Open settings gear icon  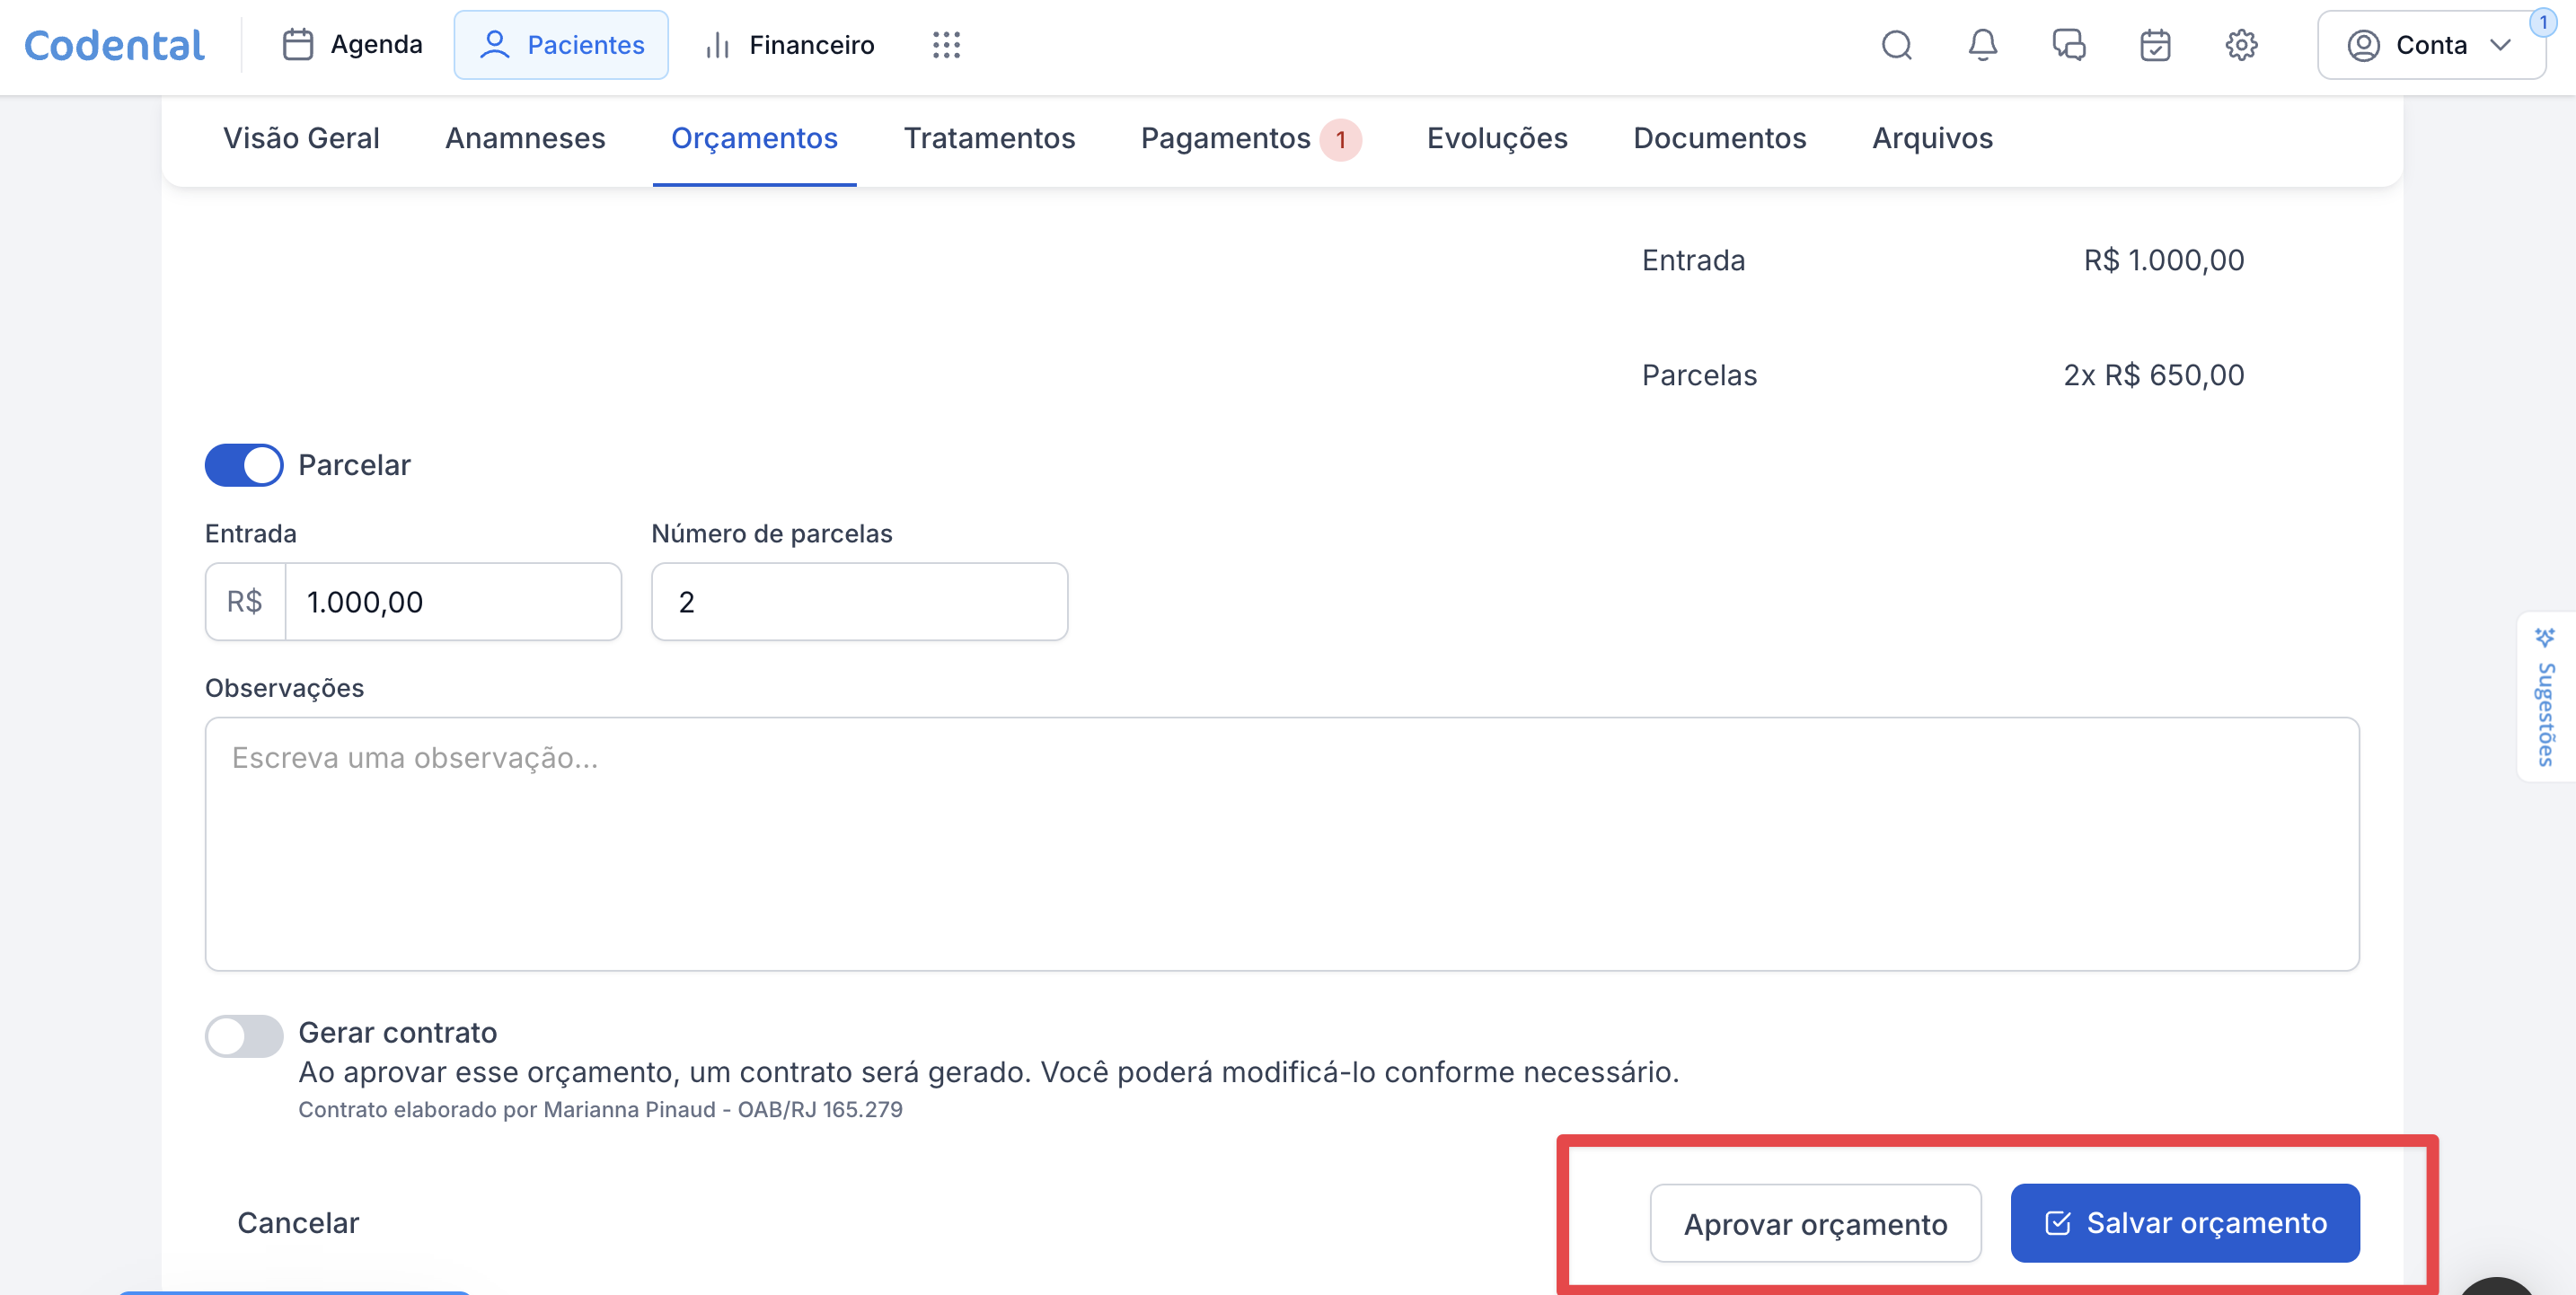coord(2241,45)
